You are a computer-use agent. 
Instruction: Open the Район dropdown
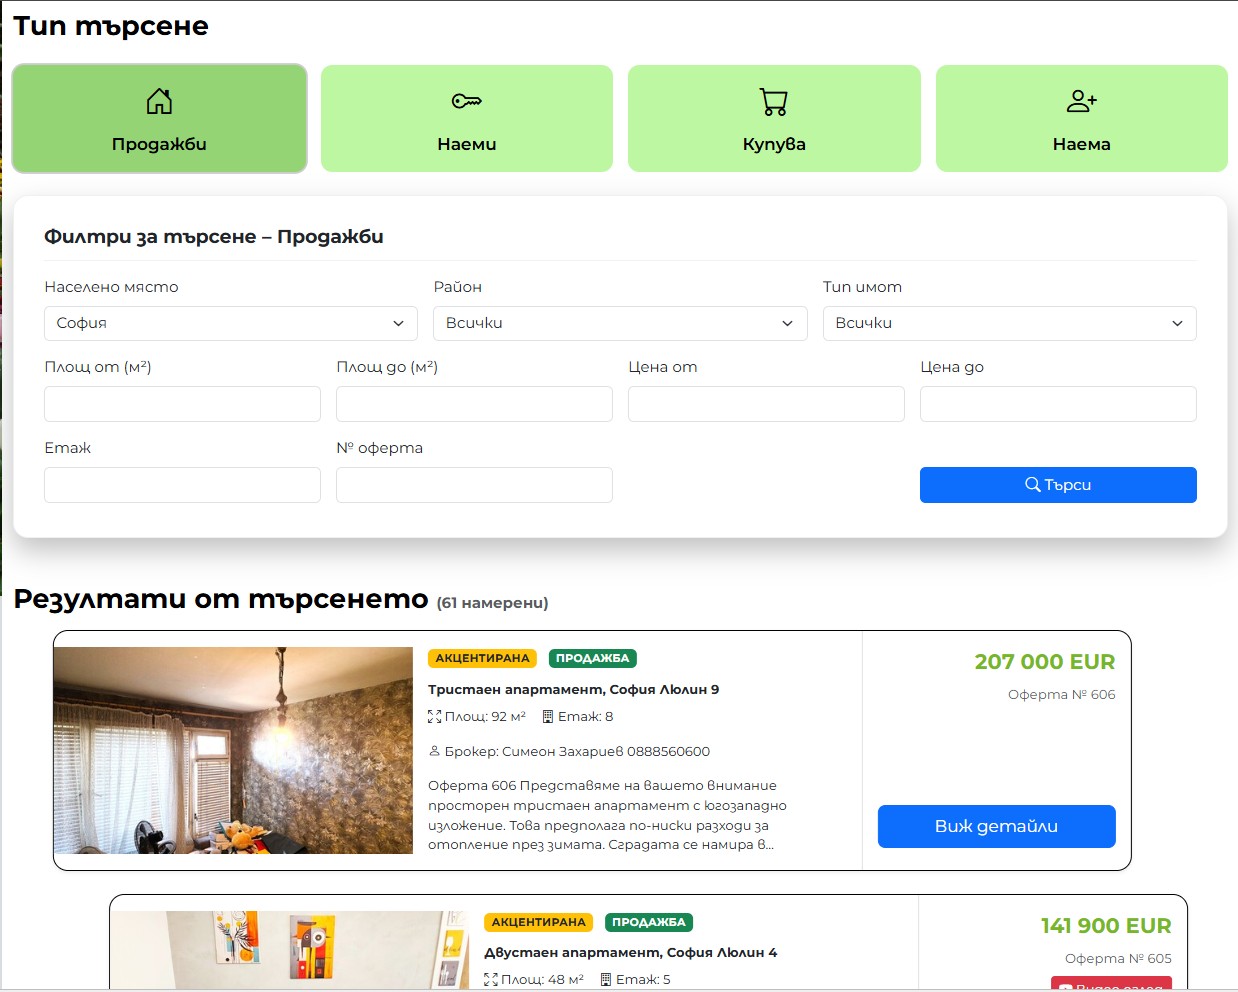coord(620,323)
